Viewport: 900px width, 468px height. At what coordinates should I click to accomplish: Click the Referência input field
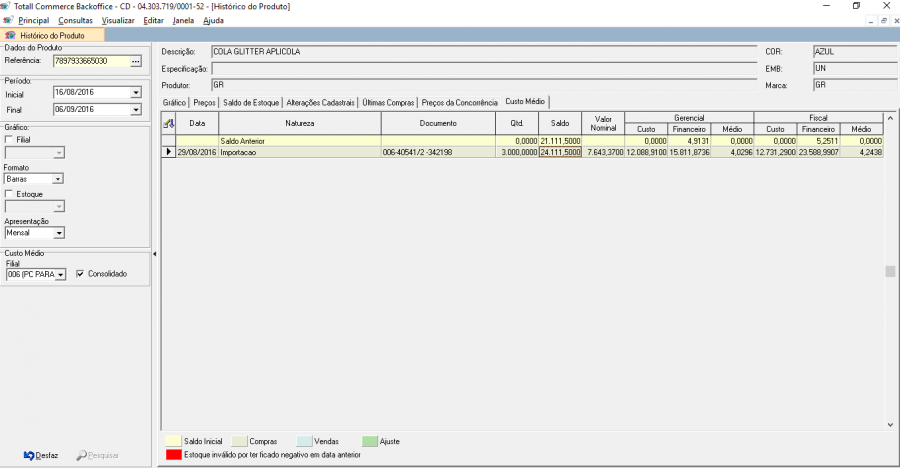point(90,61)
